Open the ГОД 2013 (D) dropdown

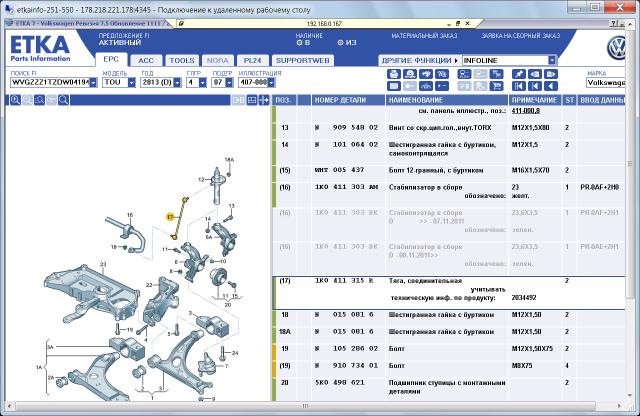click(177, 82)
